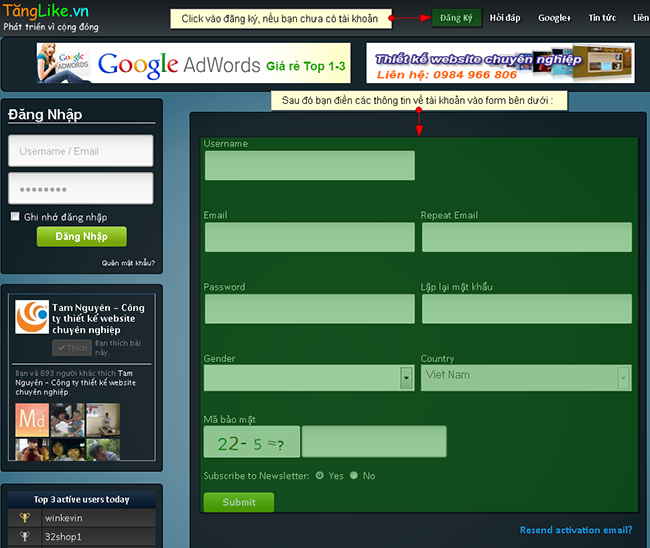Focus the registration Username field

click(310, 165)
